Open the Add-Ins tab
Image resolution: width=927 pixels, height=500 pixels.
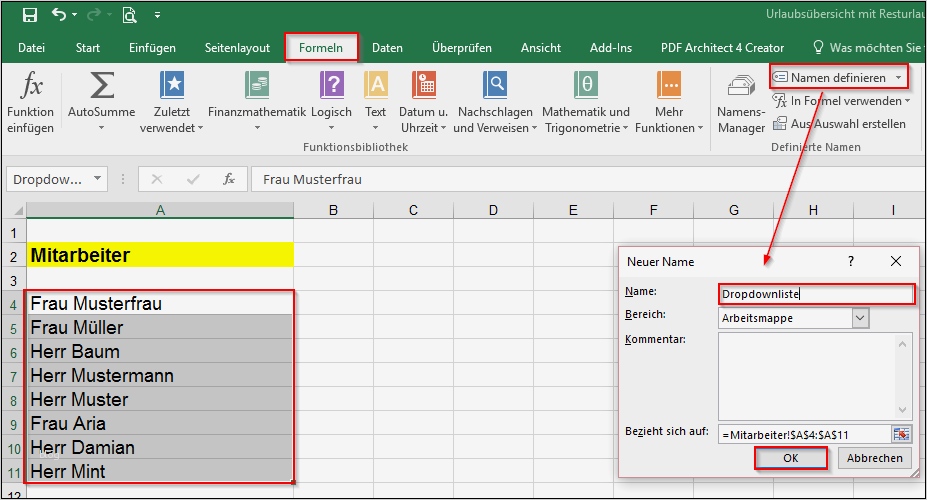pos(611,48)
